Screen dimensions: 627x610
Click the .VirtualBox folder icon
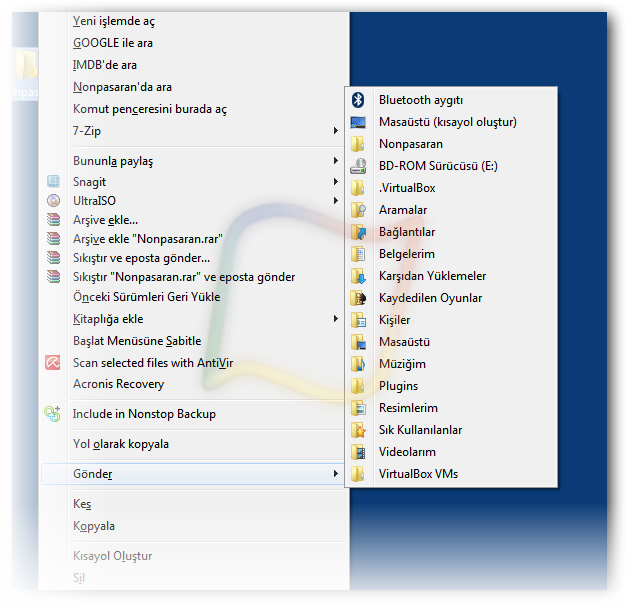(x=358, y=188)
